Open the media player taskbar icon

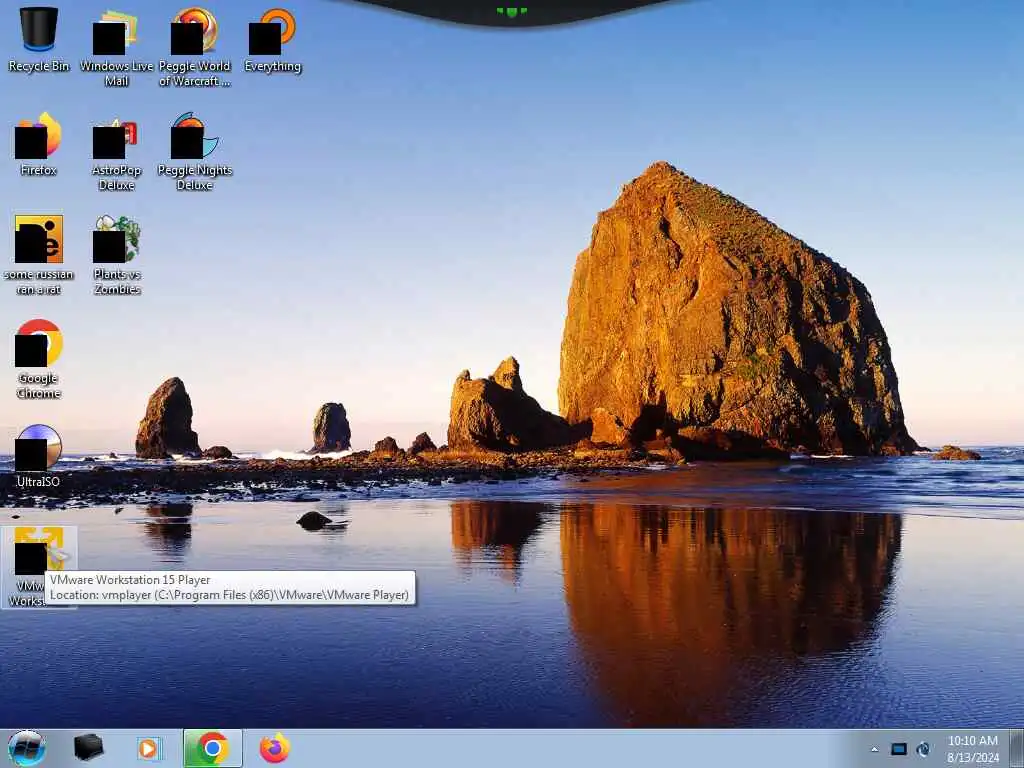click(149, 748)
